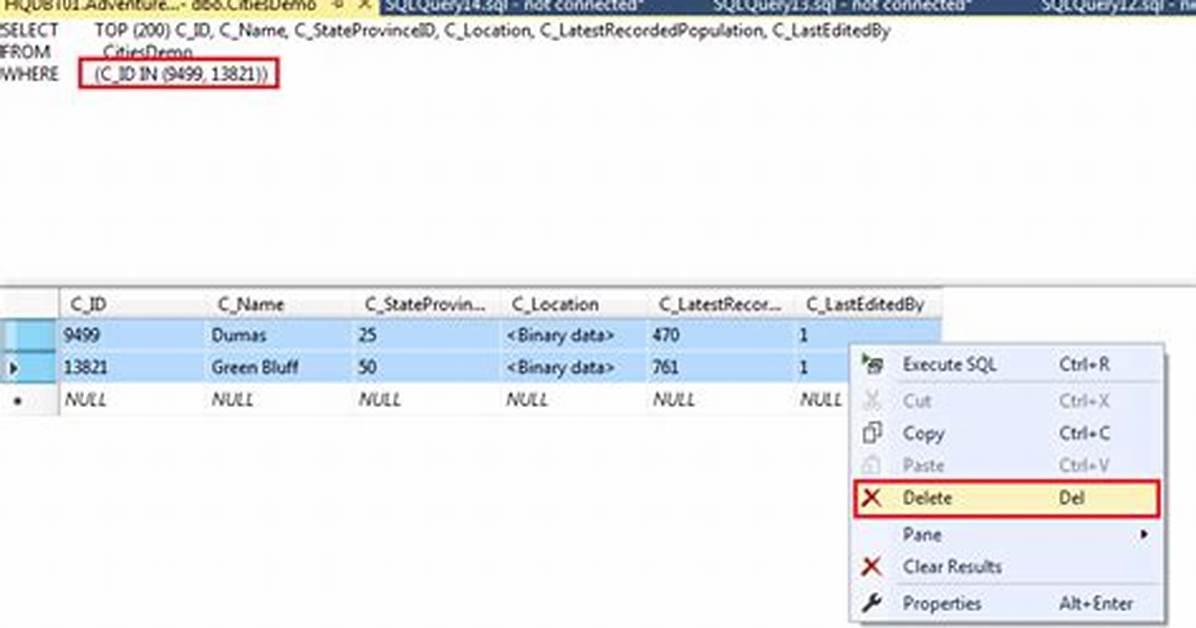1196x628 pixels.
Task: Click the C_LatestRecor... column header
Action: pyautogui.click(x=721, y=304)
